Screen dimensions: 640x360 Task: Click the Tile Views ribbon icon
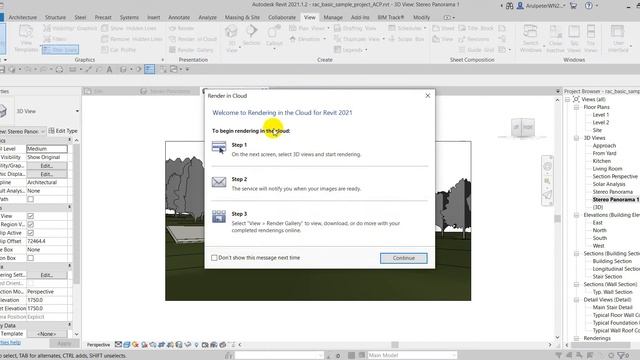pyautogui.click(x=591, y=38)
